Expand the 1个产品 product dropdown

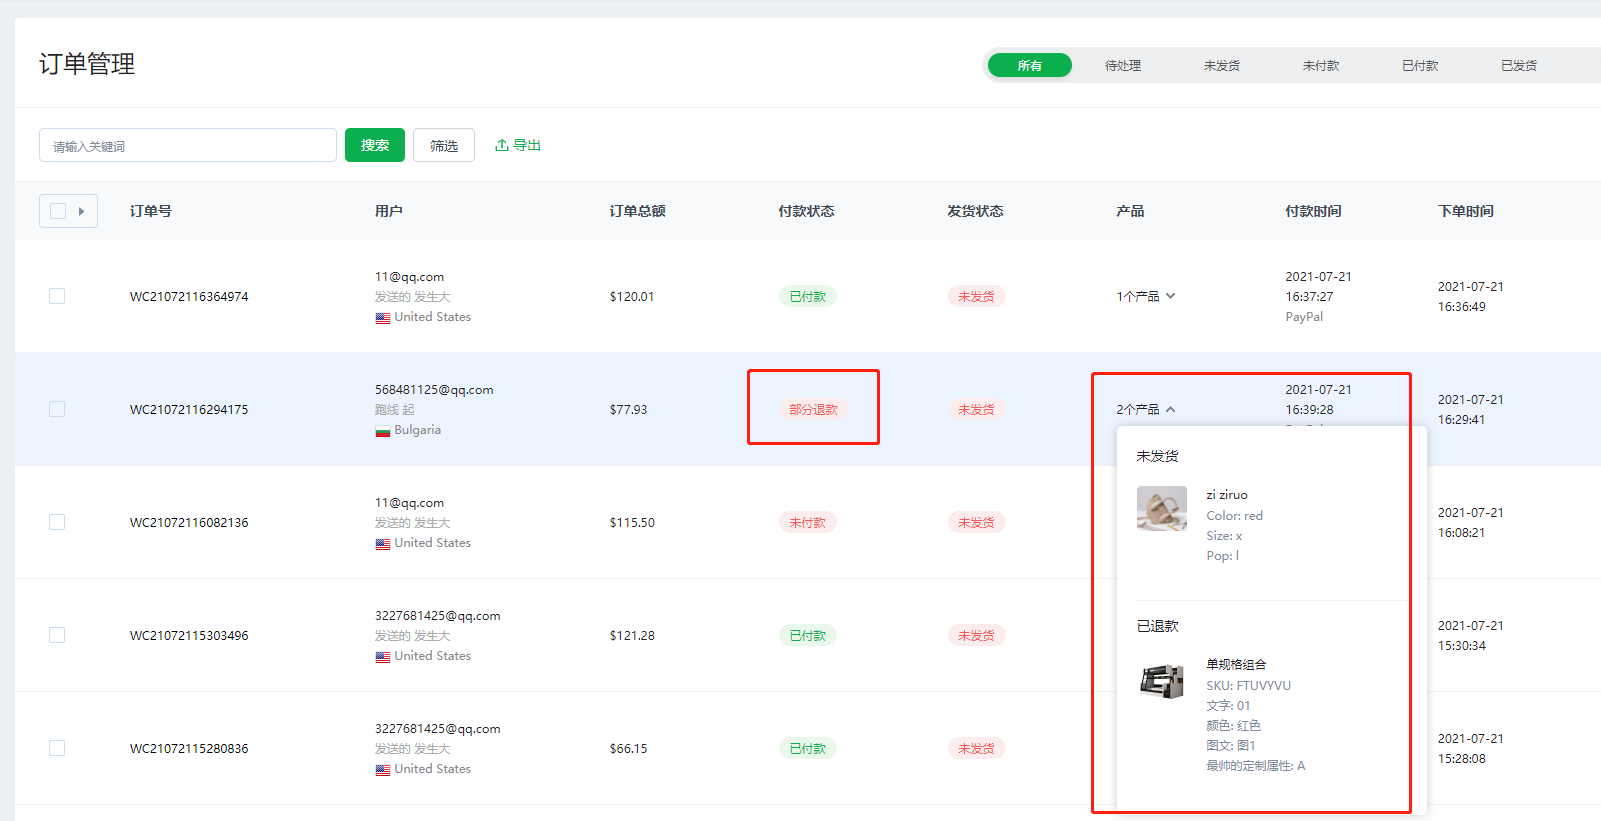pos(1146,297)
